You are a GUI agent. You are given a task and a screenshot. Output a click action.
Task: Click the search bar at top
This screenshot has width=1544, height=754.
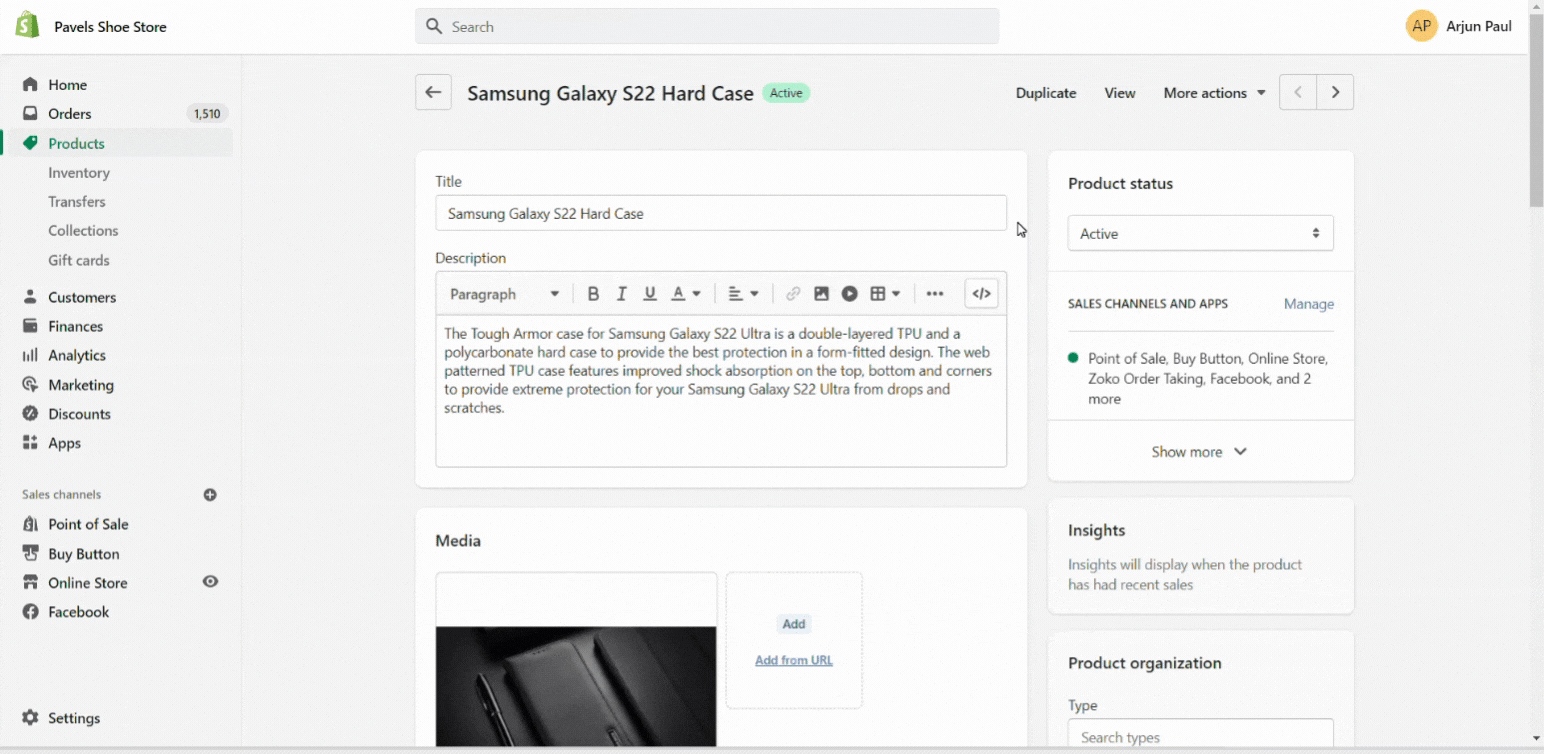(x=707, y=26)
